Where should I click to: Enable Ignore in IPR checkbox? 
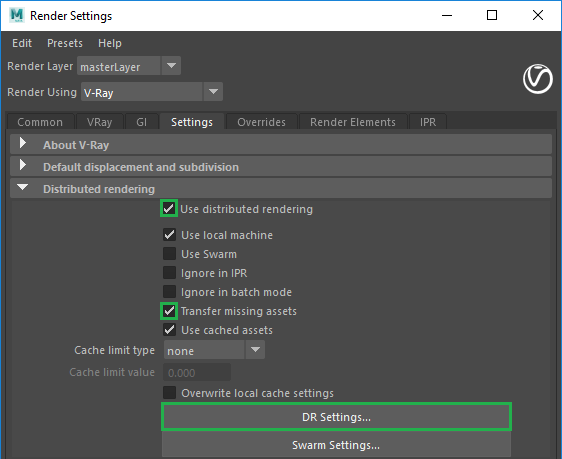[169, 273]
